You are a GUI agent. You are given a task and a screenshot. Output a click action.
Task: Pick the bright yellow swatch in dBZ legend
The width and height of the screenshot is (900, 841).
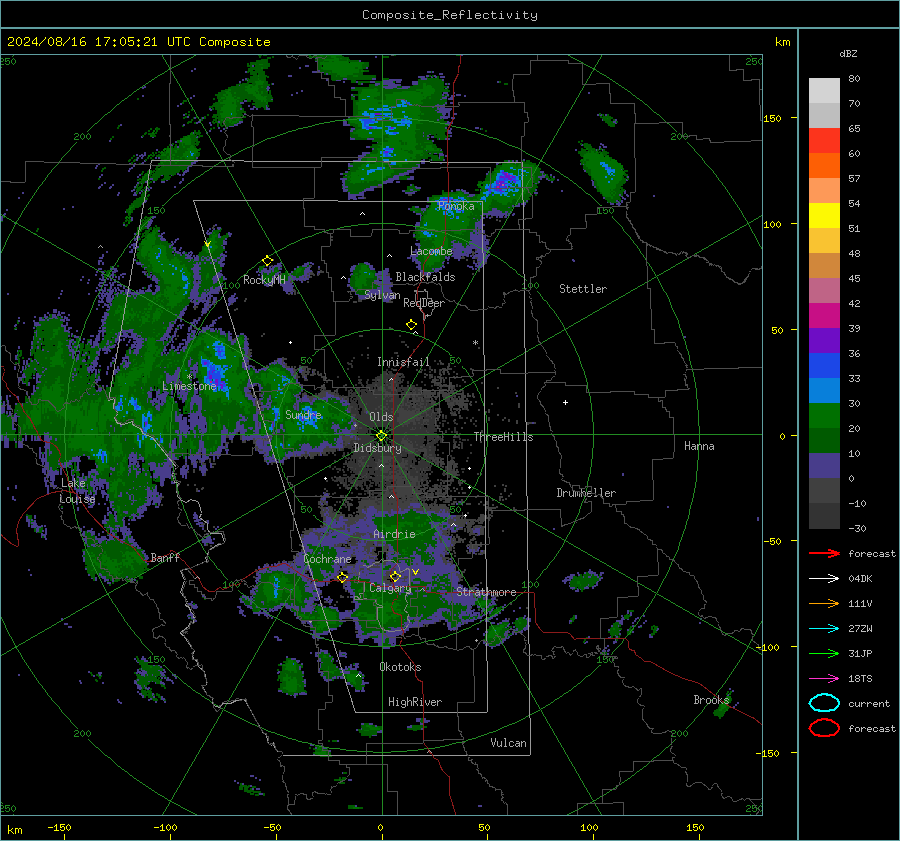pyautogui.click(x=824, y=216)
